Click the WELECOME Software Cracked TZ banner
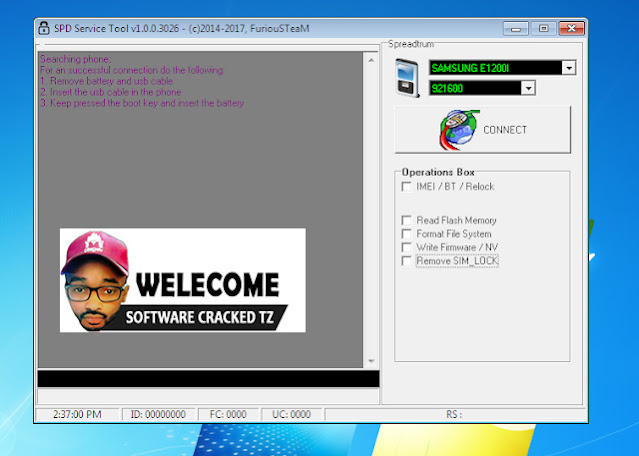639x456 pixels. 183,280
